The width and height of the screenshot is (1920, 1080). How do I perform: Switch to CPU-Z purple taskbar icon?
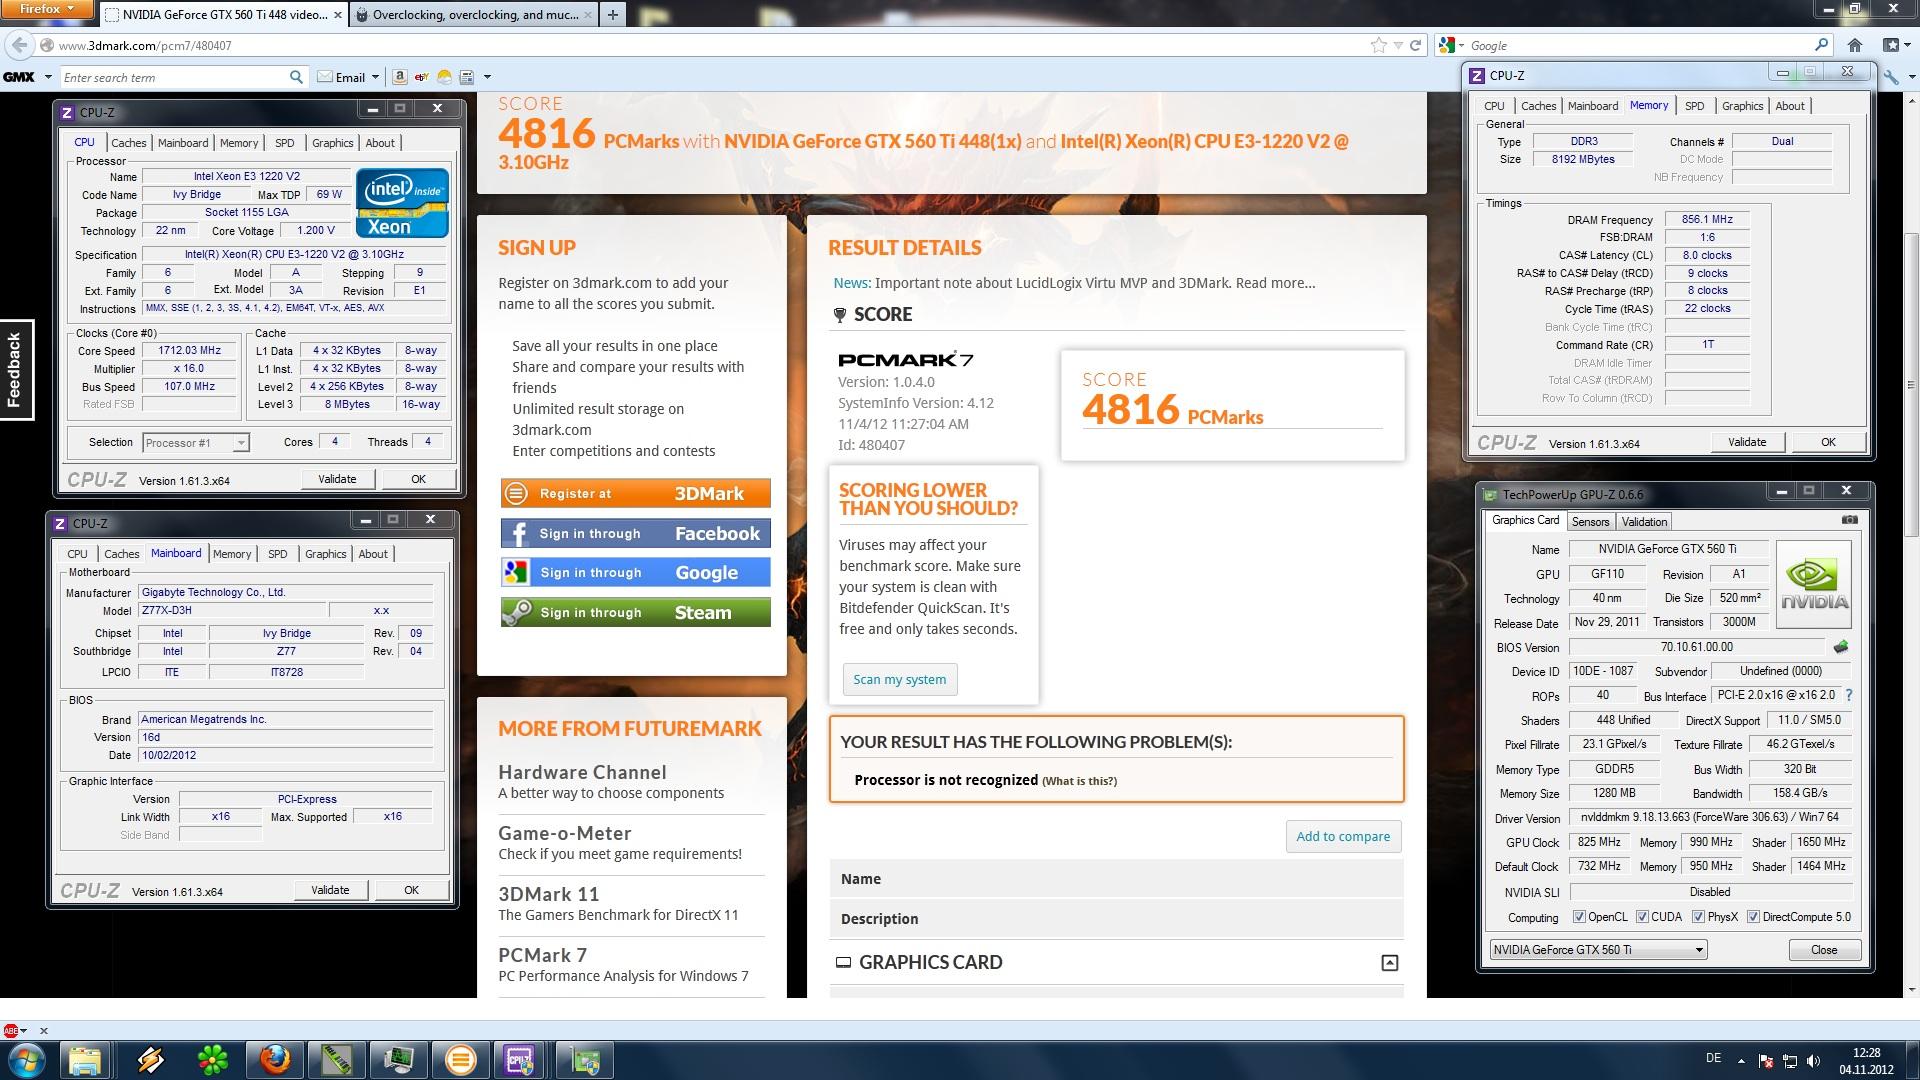[520, 1060]
